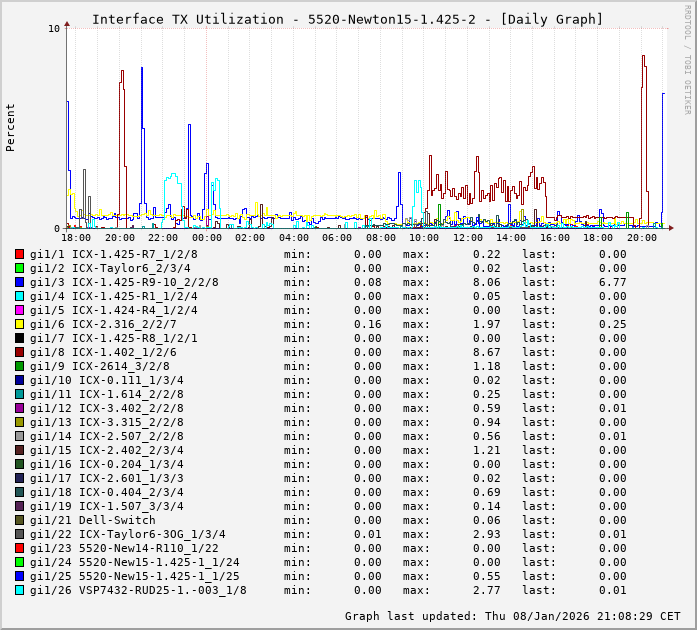Click max value 1.18 for gi1/9

[487, 366]
